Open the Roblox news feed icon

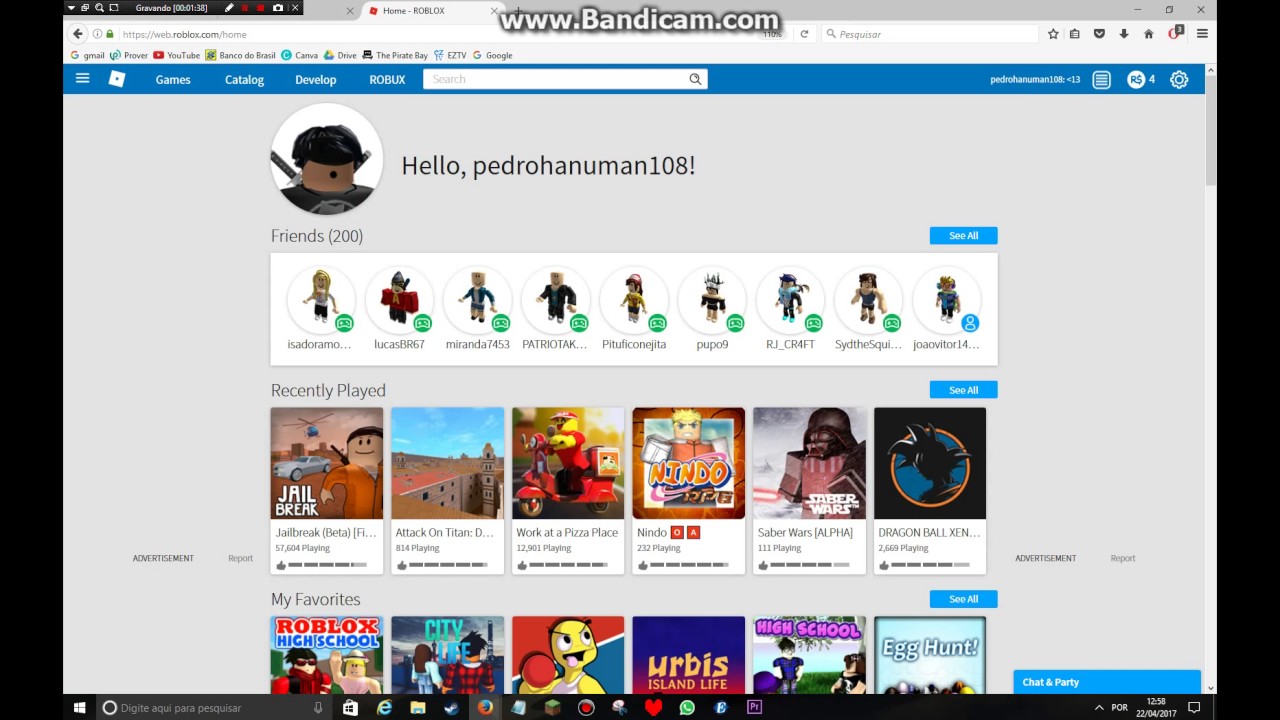point(1101,79)
